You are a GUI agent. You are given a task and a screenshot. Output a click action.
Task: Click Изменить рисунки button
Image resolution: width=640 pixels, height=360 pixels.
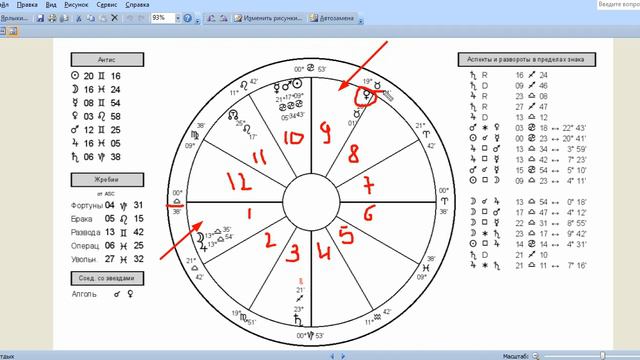coord(268,18)
